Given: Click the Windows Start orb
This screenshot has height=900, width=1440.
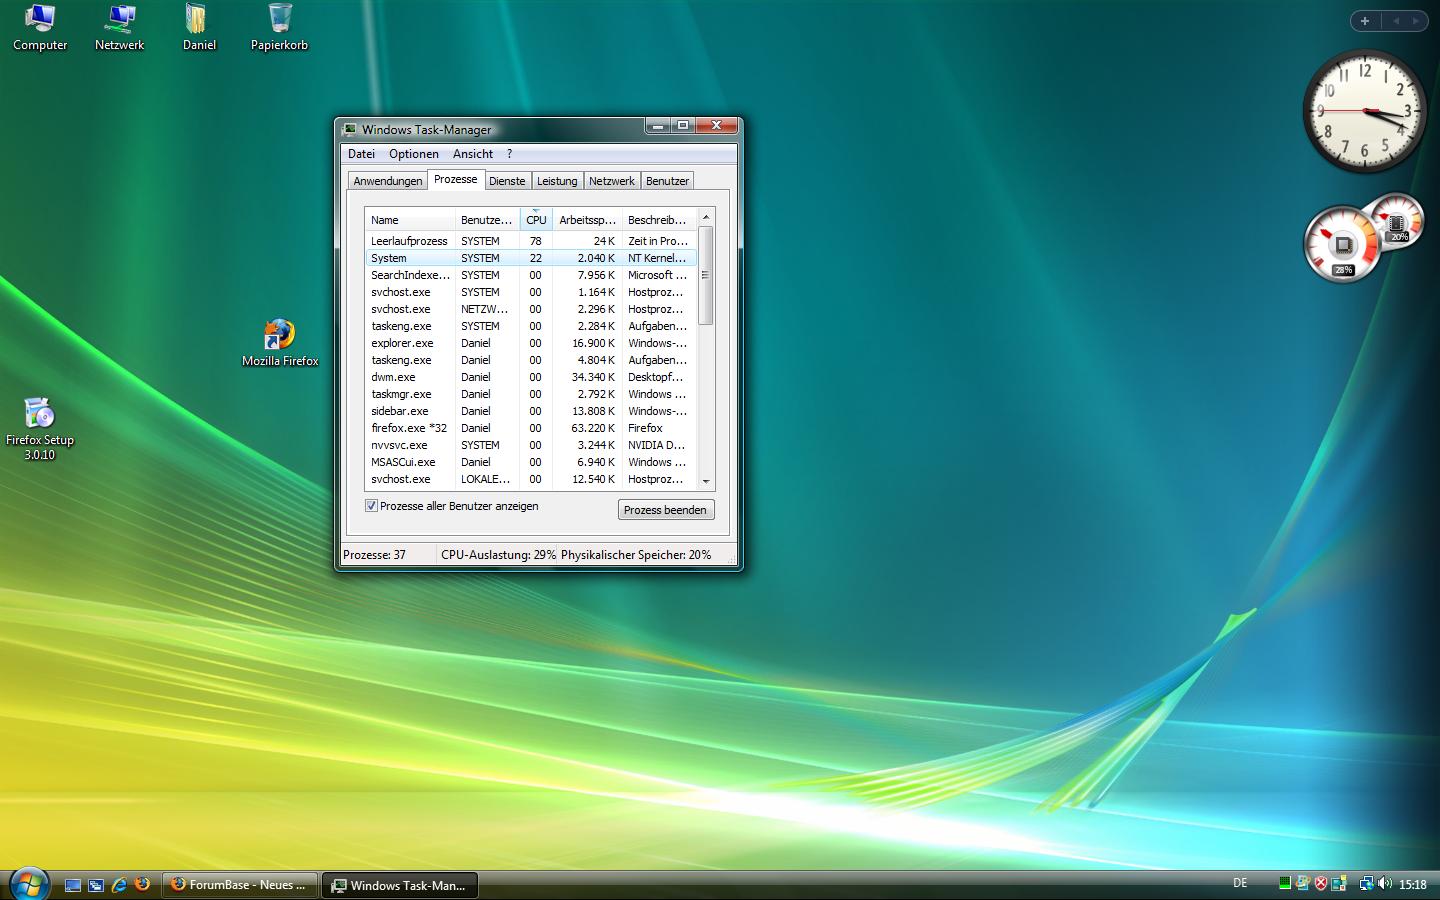Looking at the screenshot, I should tap(28, 884).
